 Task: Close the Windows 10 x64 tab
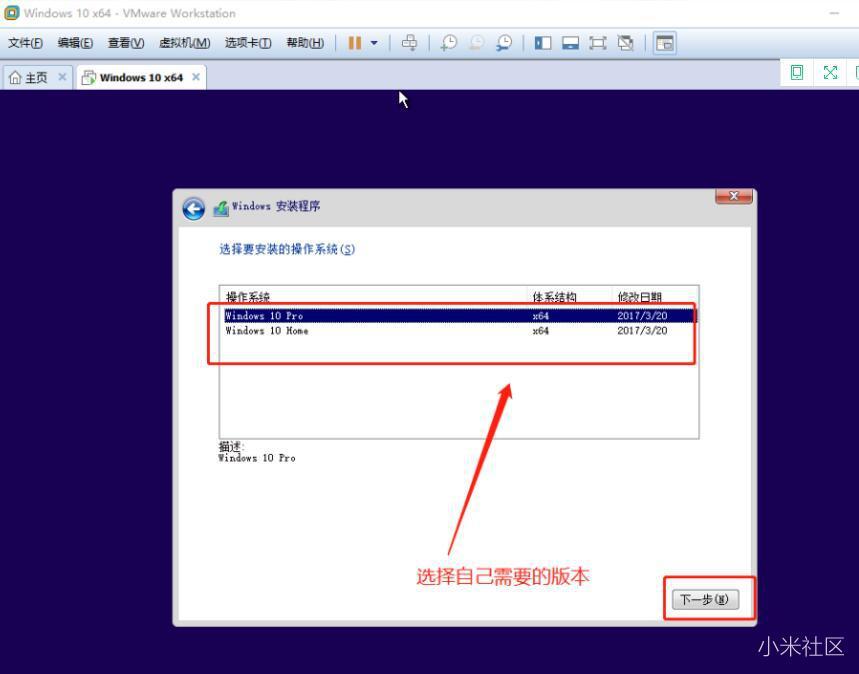pyautogui.click(x=196, y=77)
